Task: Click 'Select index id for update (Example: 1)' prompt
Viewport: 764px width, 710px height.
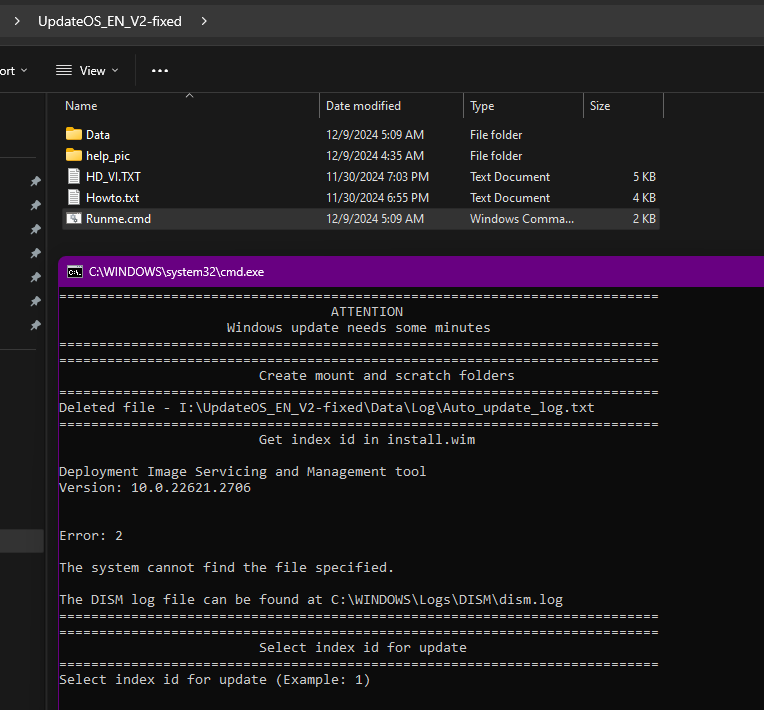Action: click(x=214, y=679)
